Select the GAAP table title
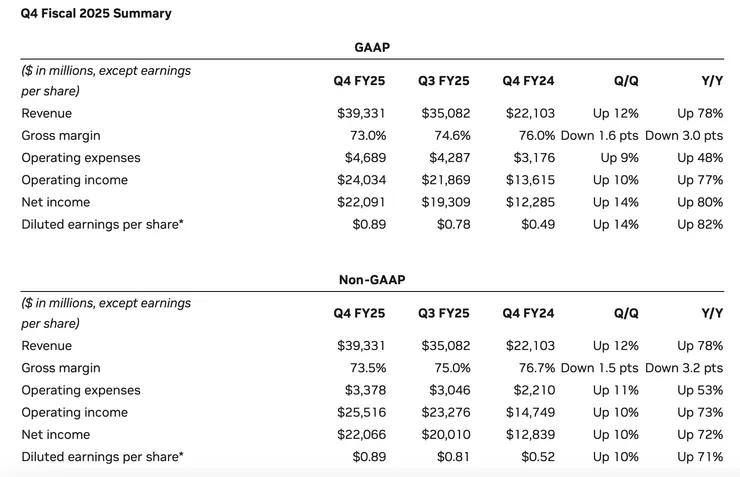 (x=372, y=47)
